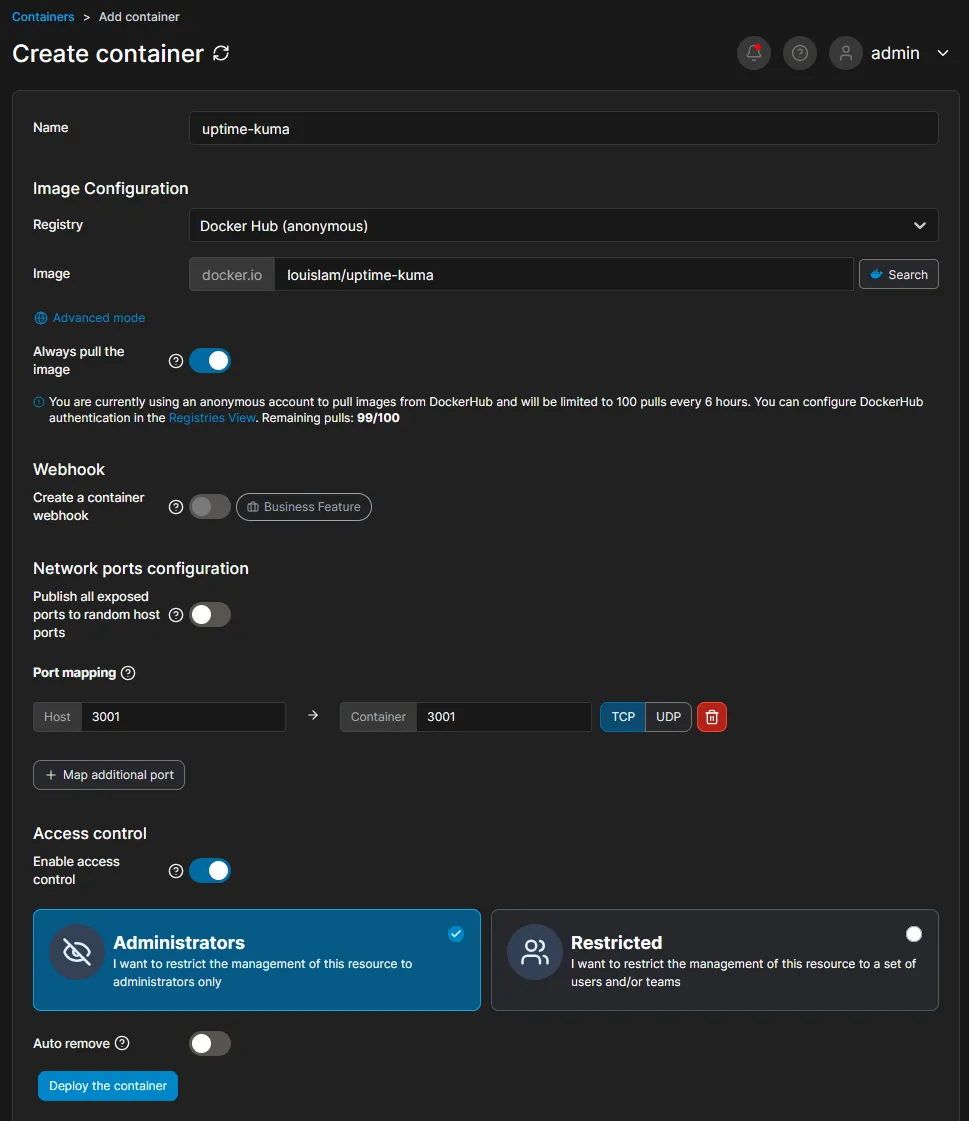Delete the port mapping using the trash icon
Viewport: 969px width, 1121px height.
pyautogui.click(x=711, y=717)
